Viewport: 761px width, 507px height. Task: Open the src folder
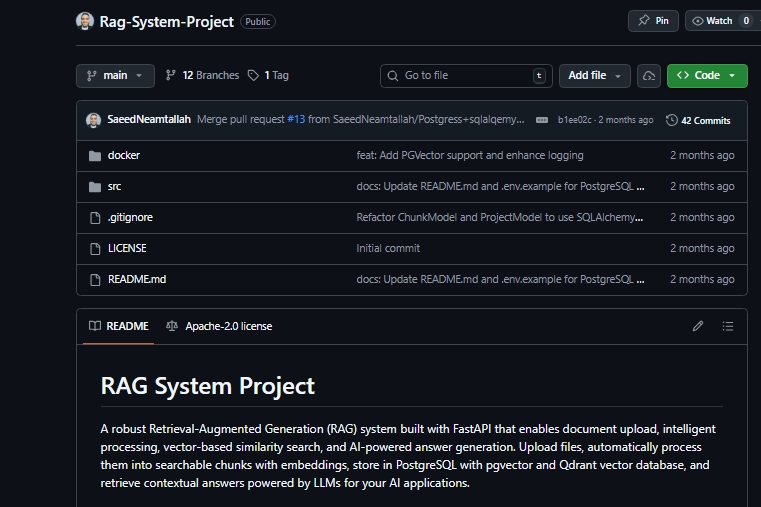pyautogui.click(x=115, y=186)
